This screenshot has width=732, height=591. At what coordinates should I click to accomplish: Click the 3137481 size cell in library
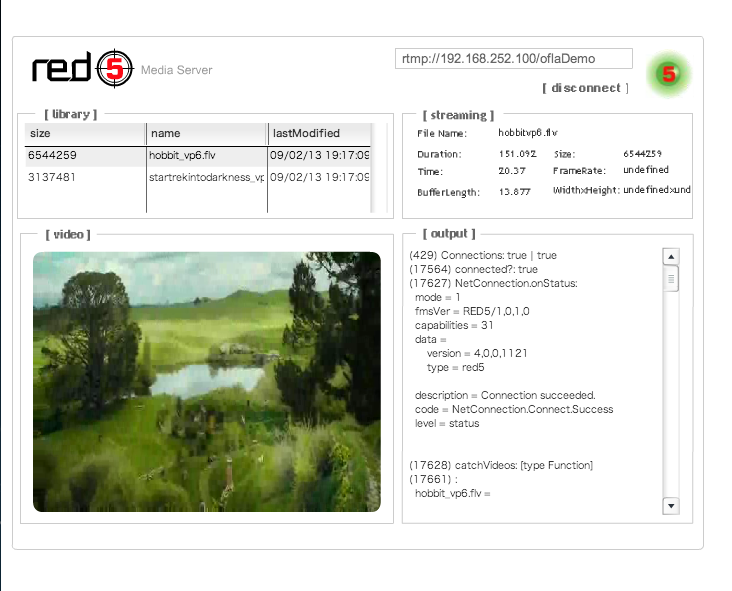coord(85,177)
